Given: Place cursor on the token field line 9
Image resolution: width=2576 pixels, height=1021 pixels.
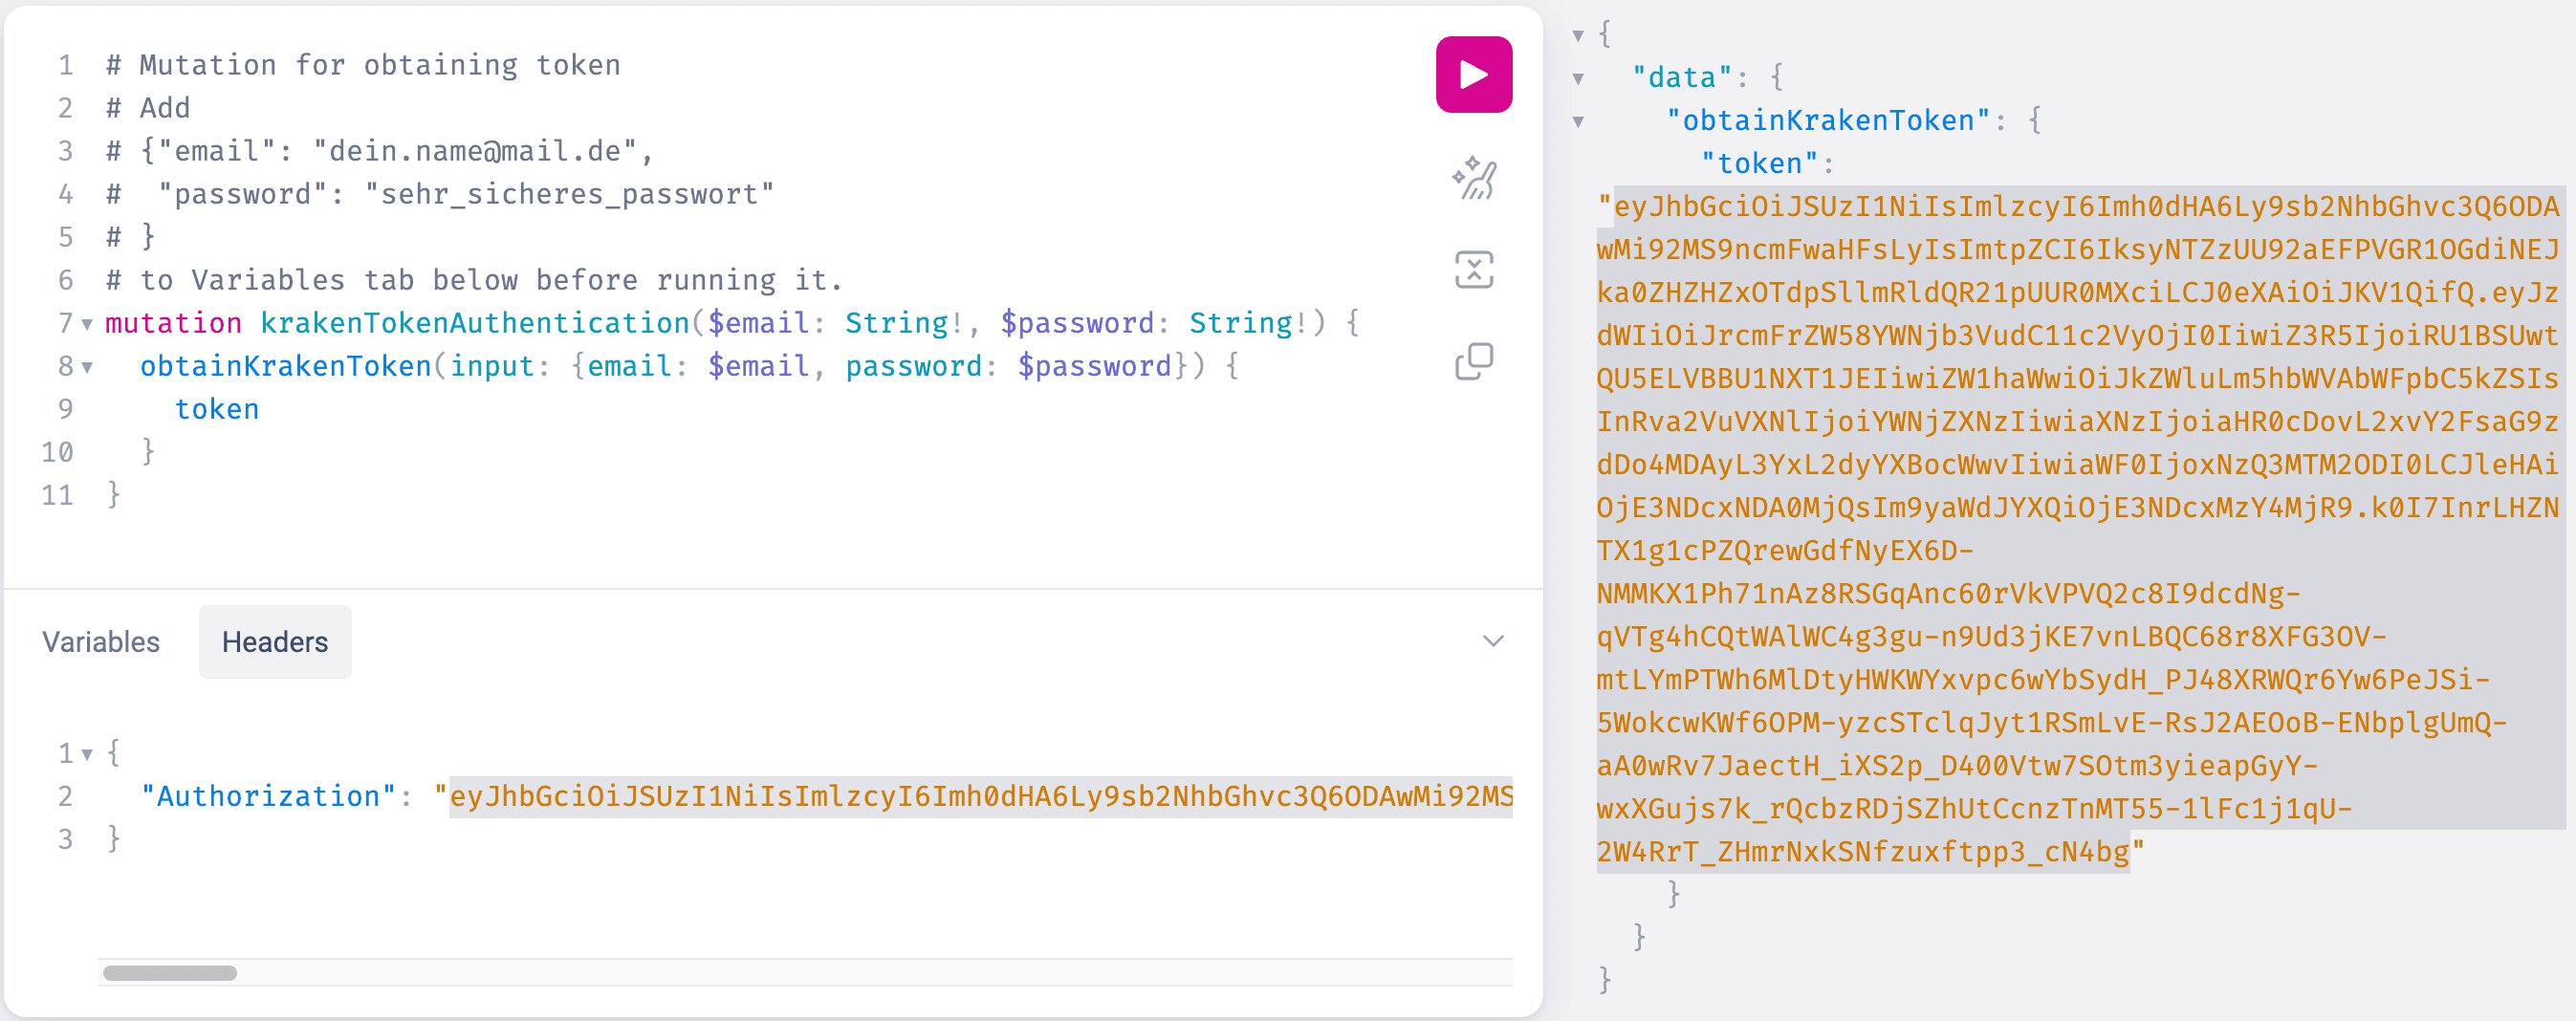Looking at the screenshot, I should click(218, 408).
